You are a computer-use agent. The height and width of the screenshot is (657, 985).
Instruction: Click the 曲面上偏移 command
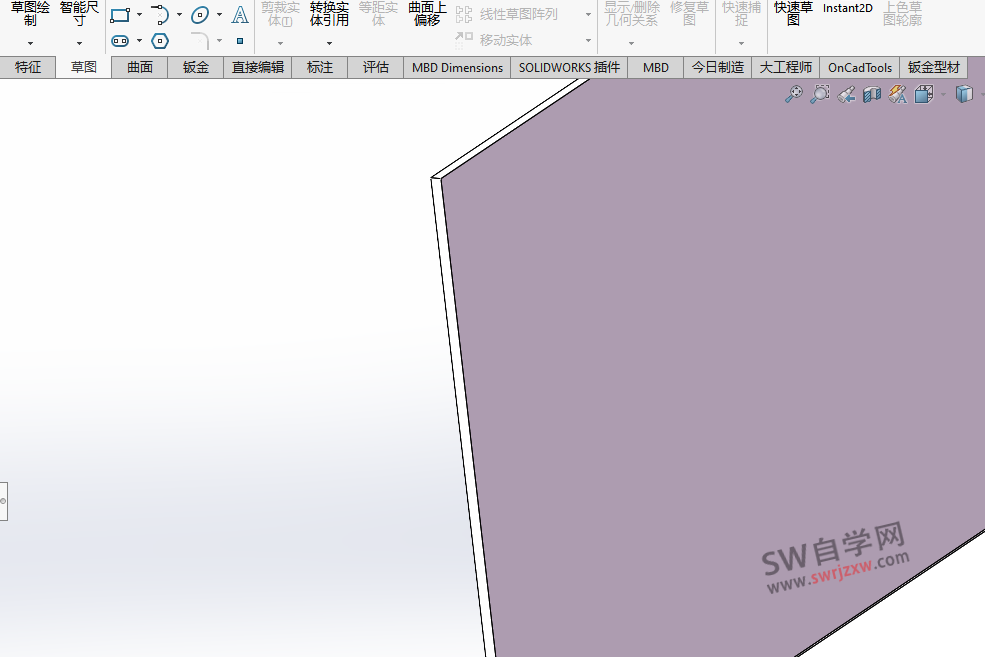pyautogui.click(x=426, y=14)
